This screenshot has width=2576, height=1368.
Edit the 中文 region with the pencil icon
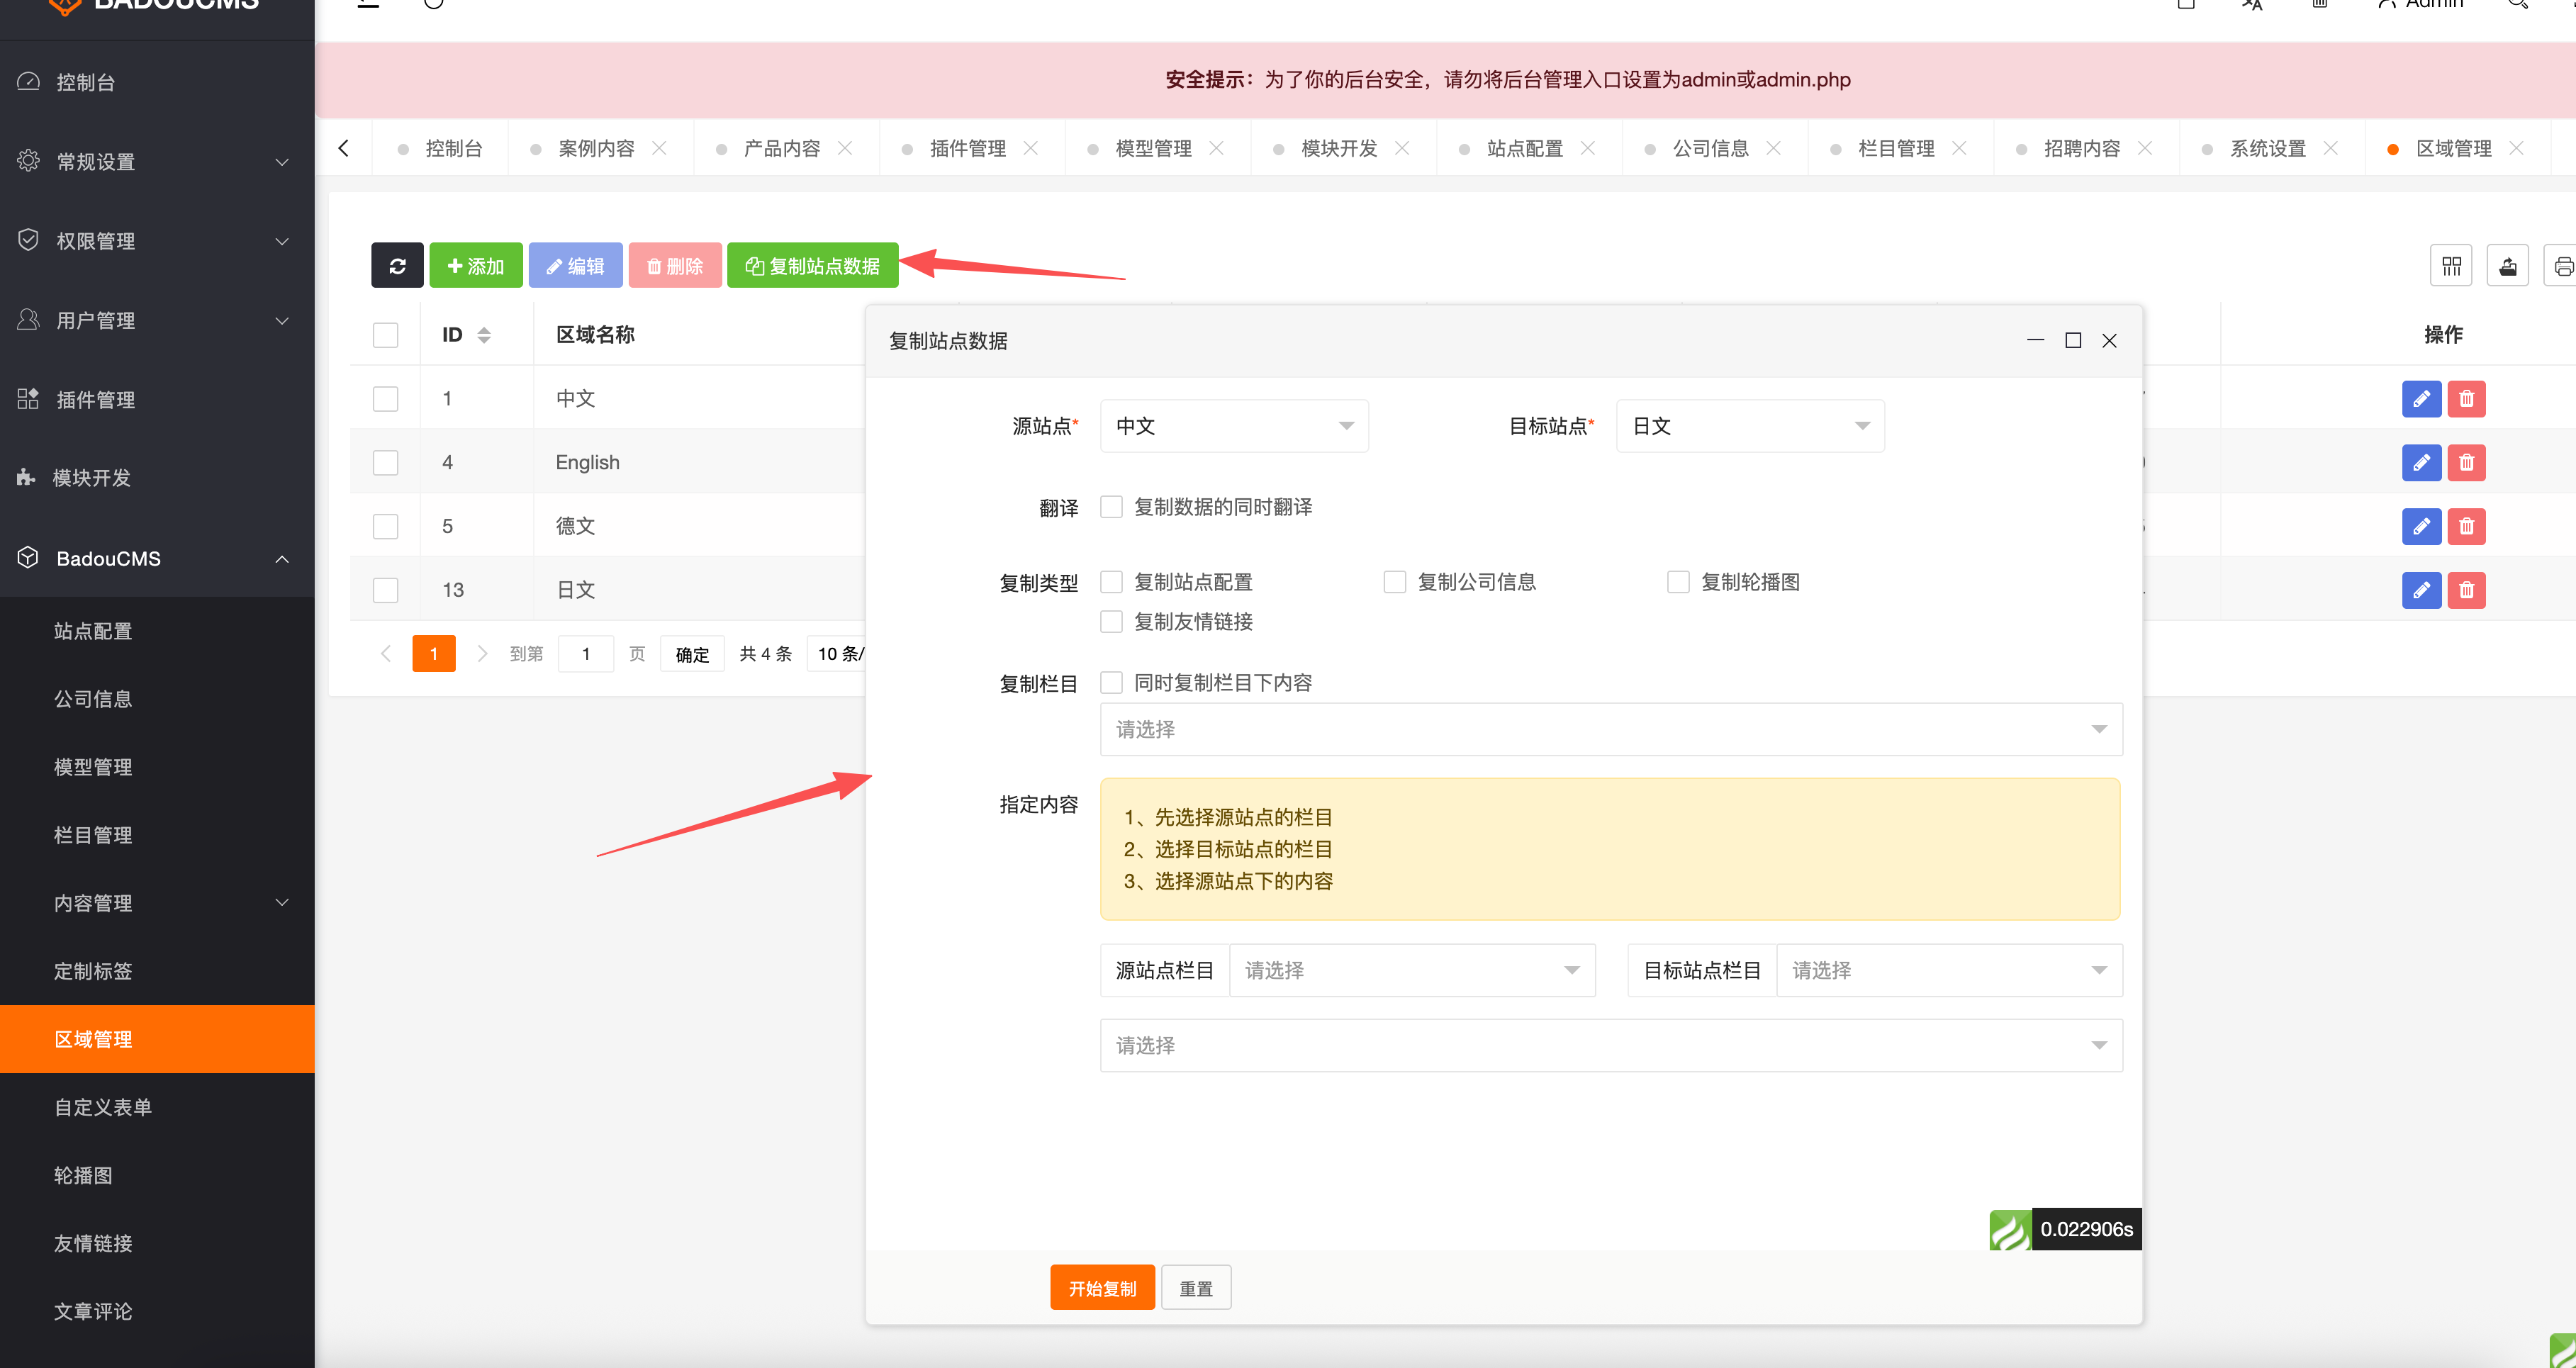pos(2421,398)
